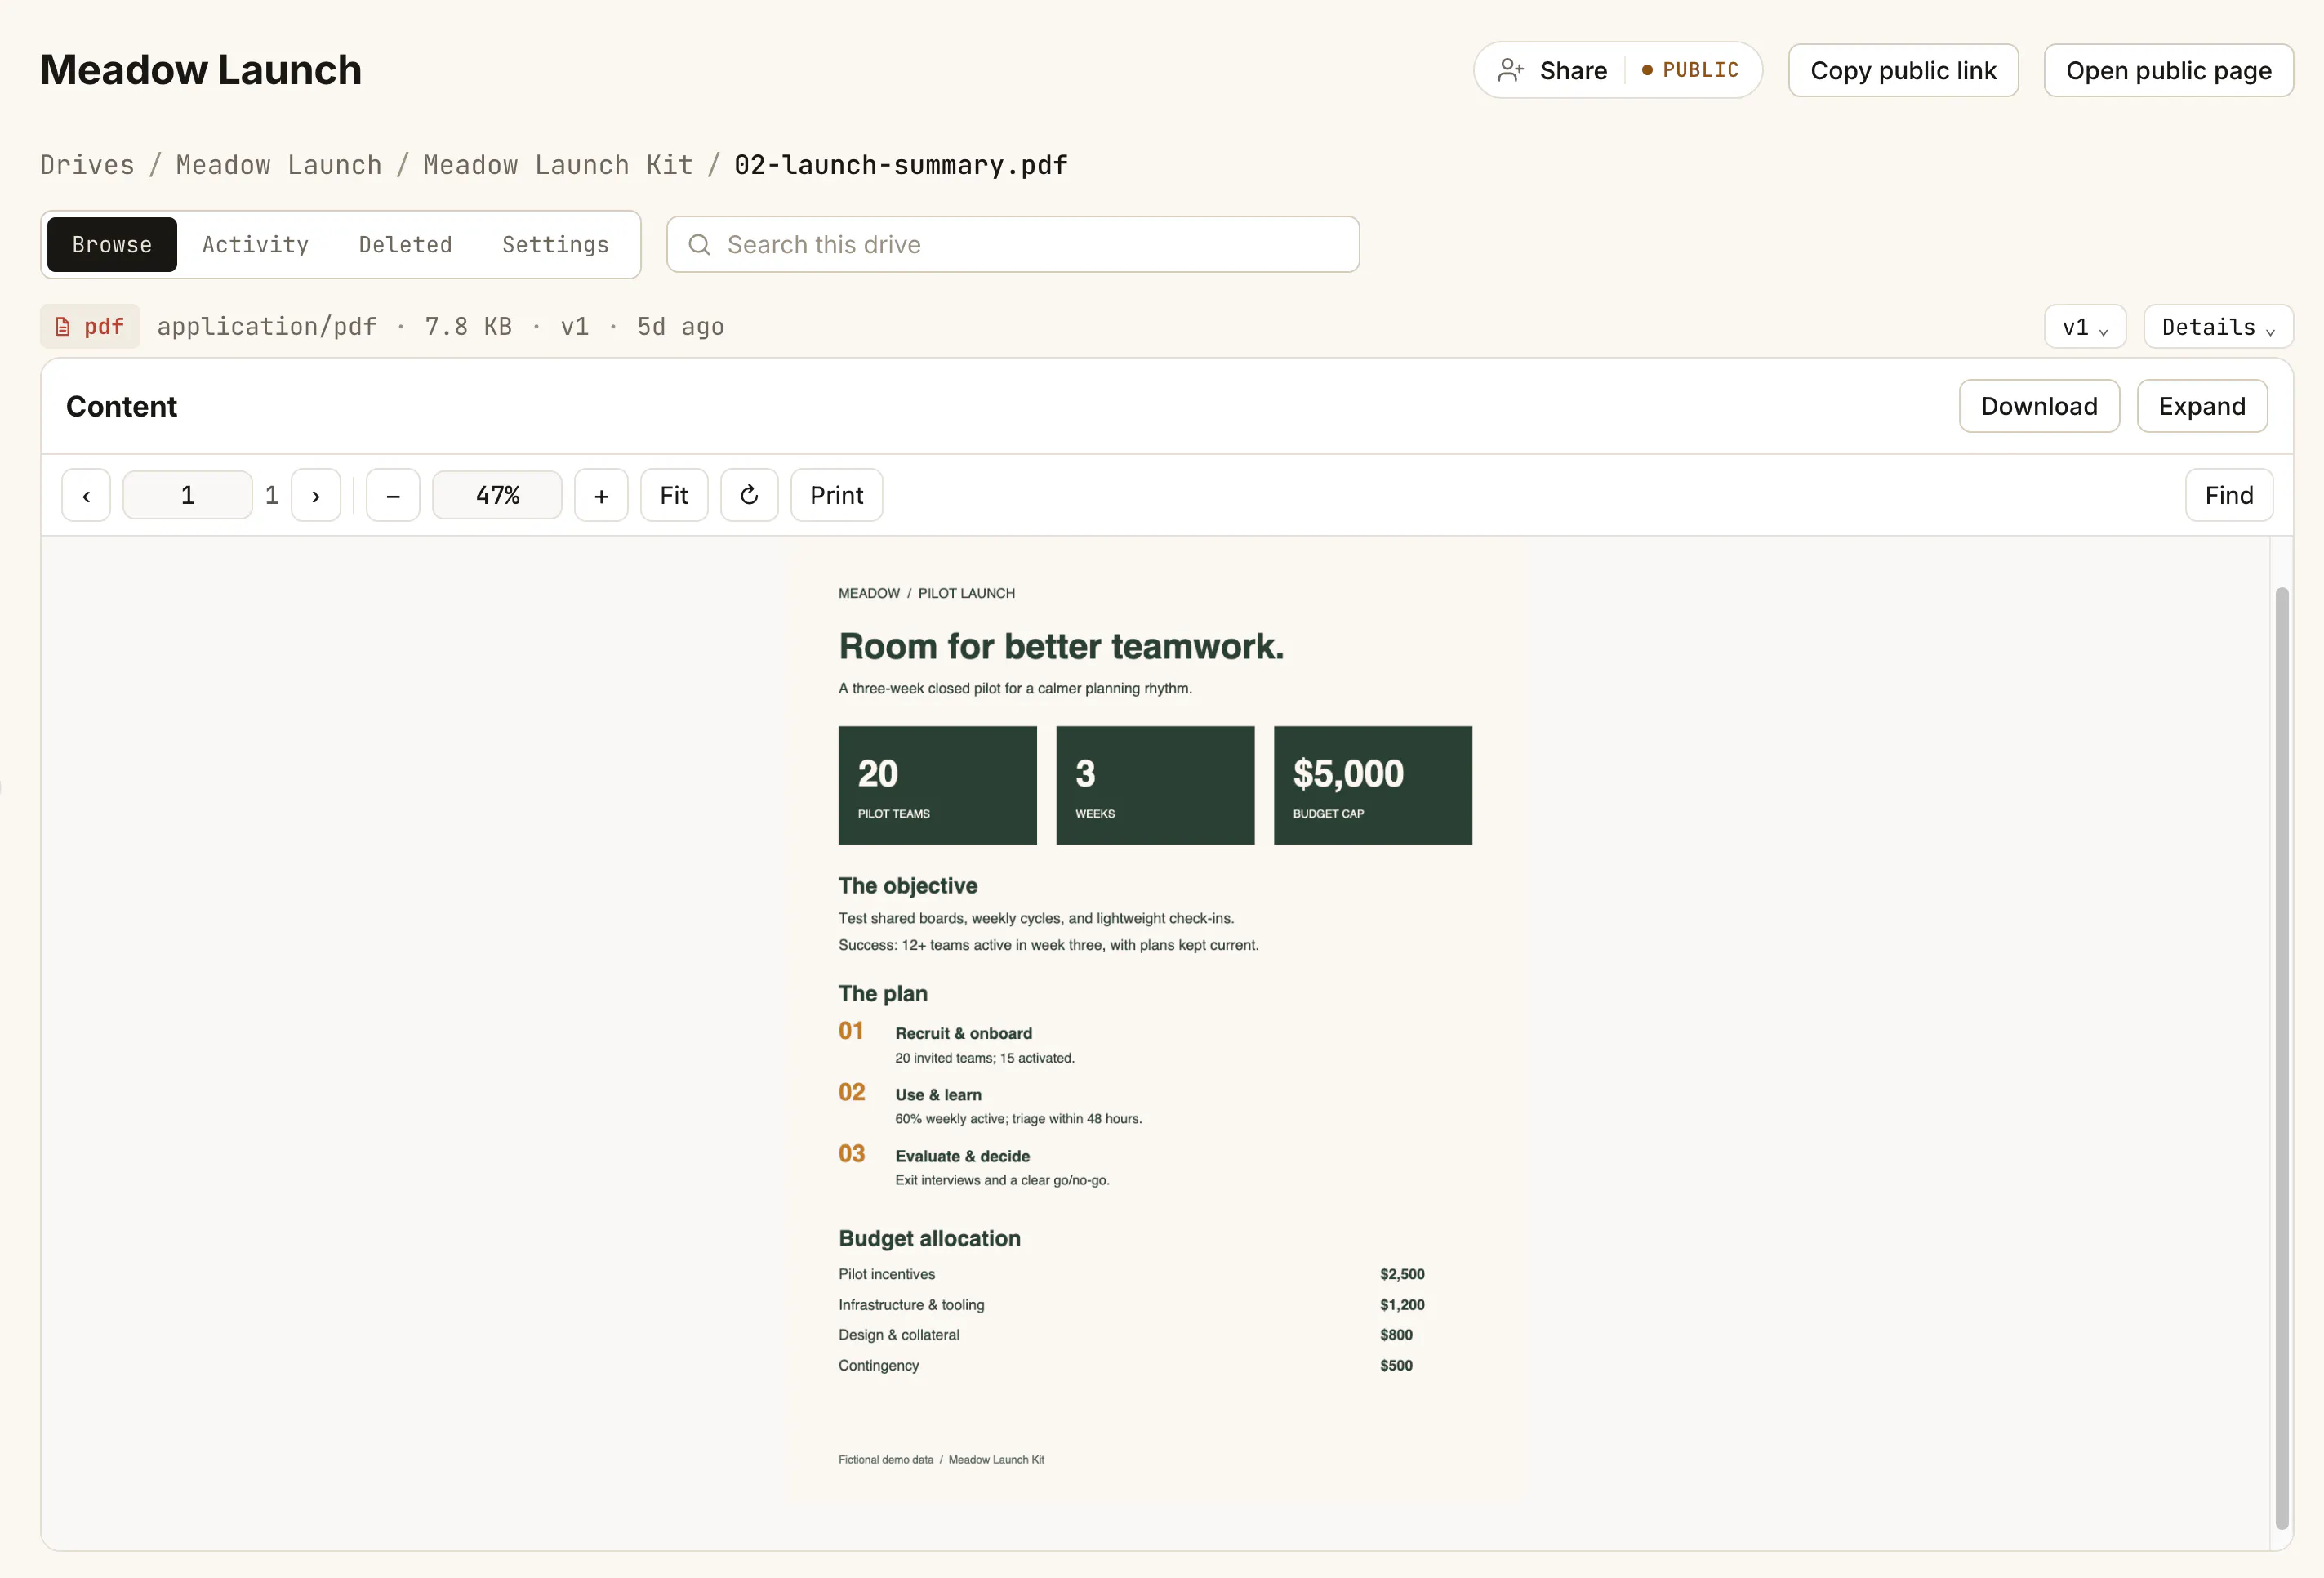Open the Deleted tab
The height and width of the screenshot is (1578, 2324).
[x=405, y=245]
